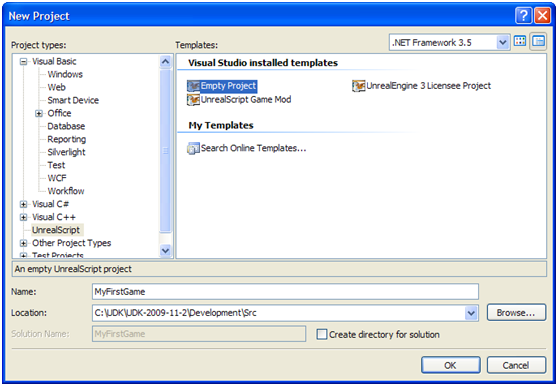The image size is (558, 386).
Task: Select Visual Basic root item
Action: [x=54, y=62]
